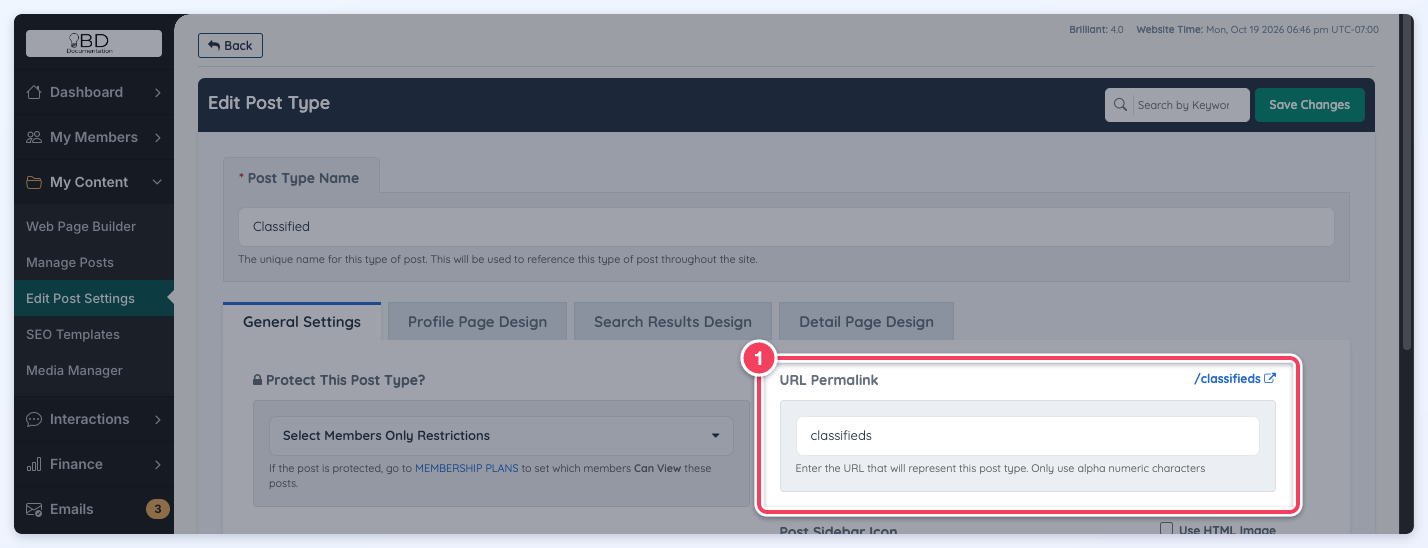Click the URL Permalink field with classifieds

click(1027, 436)
